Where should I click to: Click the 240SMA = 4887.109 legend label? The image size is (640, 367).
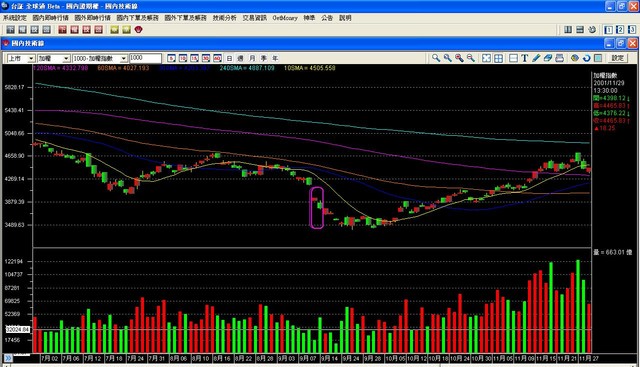click(247, 68)
